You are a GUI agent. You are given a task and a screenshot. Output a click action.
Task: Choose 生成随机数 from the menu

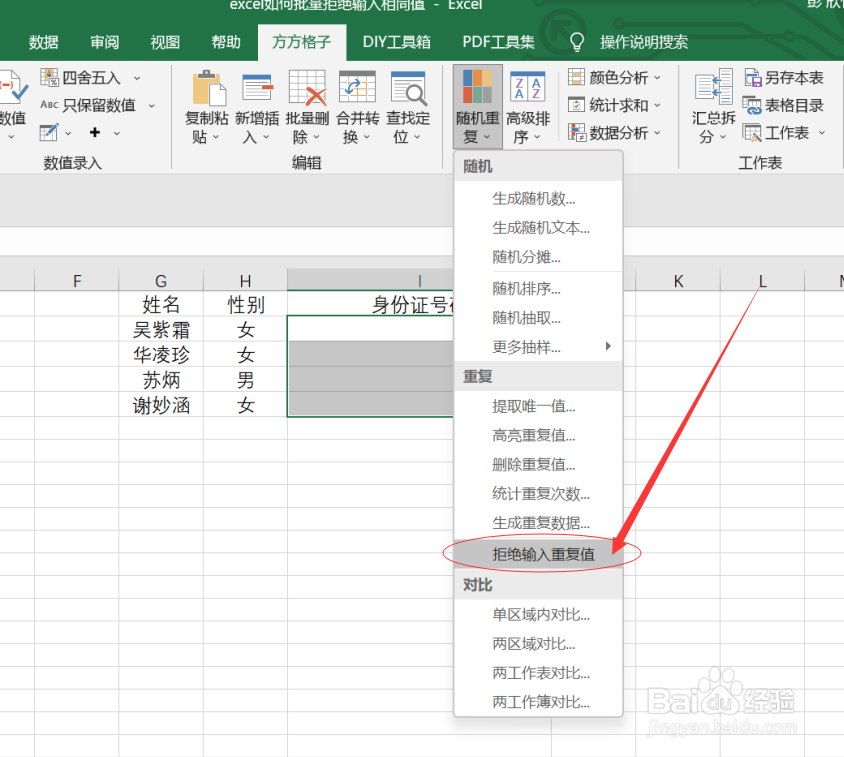click(538, 199)
